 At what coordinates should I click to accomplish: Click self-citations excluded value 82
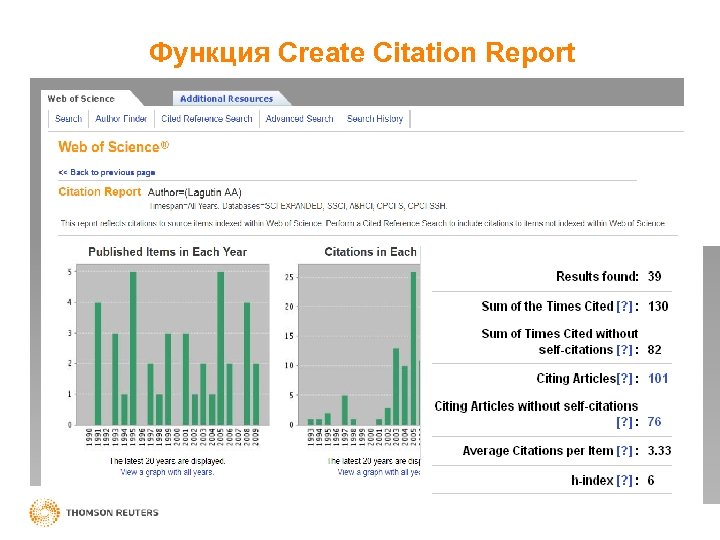pyautogui.click(x=654, y=350)
